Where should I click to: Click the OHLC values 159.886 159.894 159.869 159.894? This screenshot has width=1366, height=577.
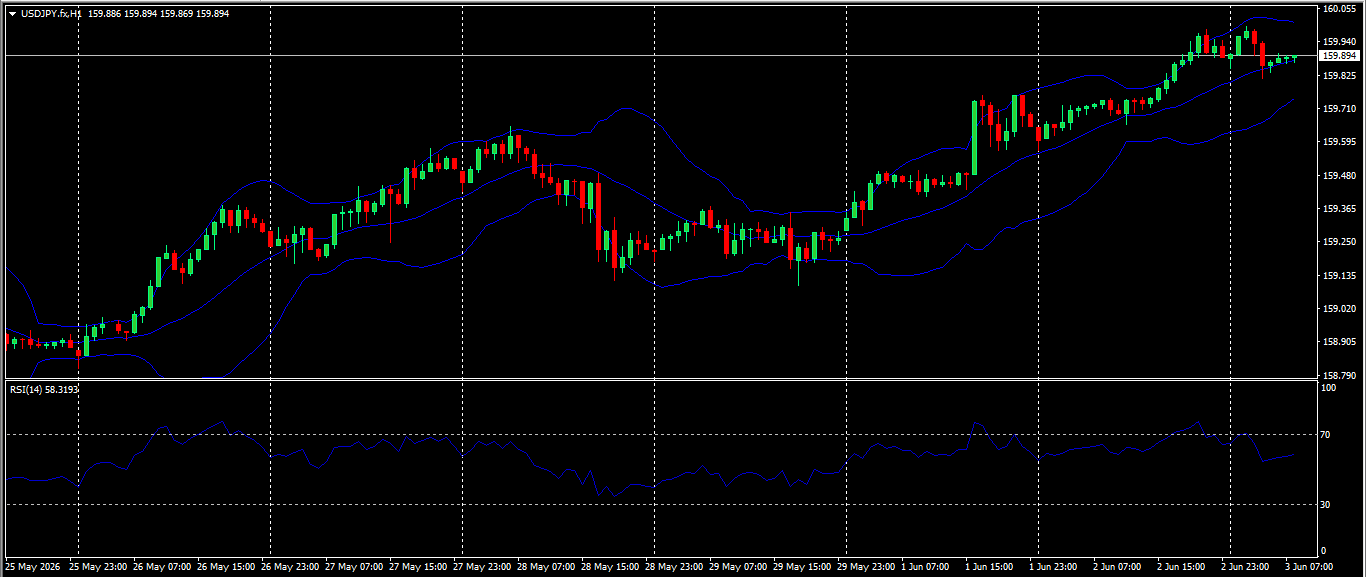[158, 14]
